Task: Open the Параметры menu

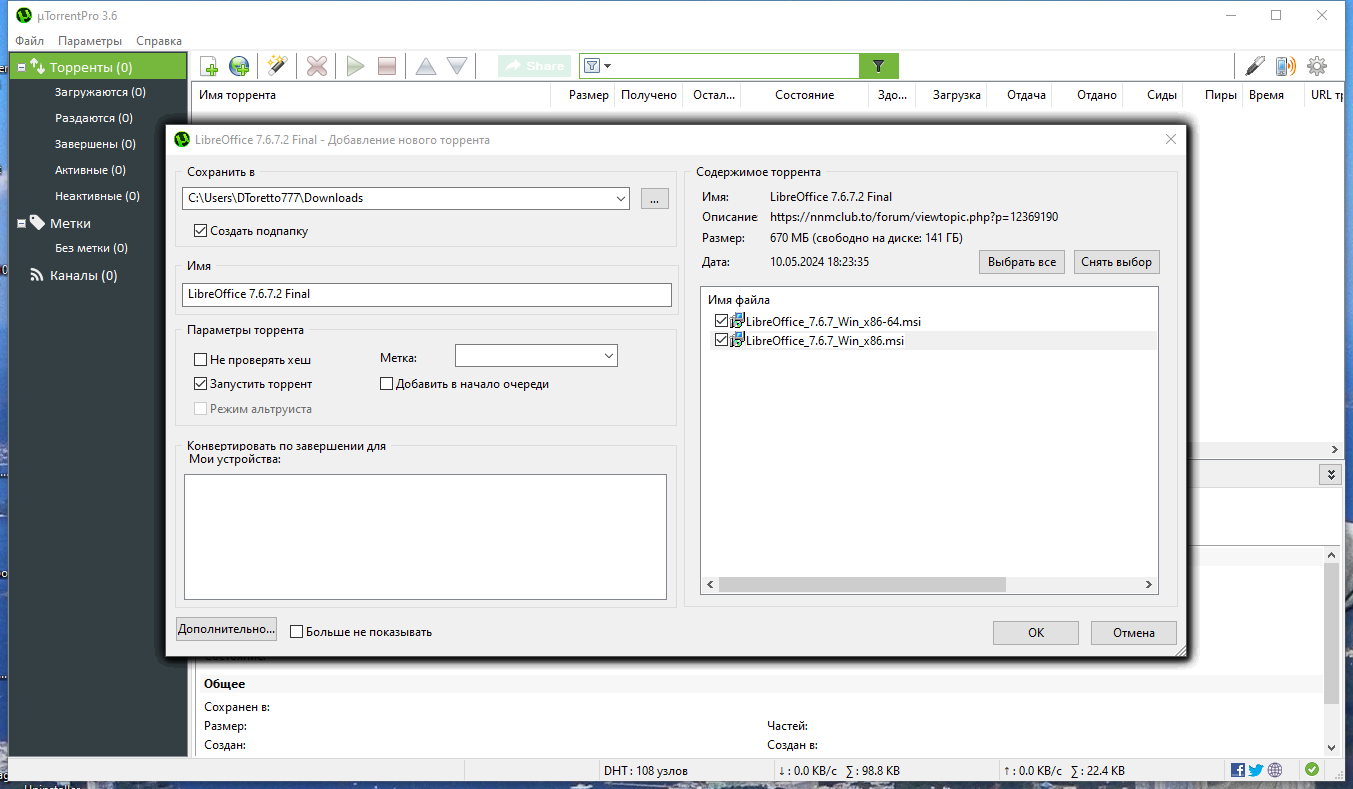Action: tap(90, 41)
